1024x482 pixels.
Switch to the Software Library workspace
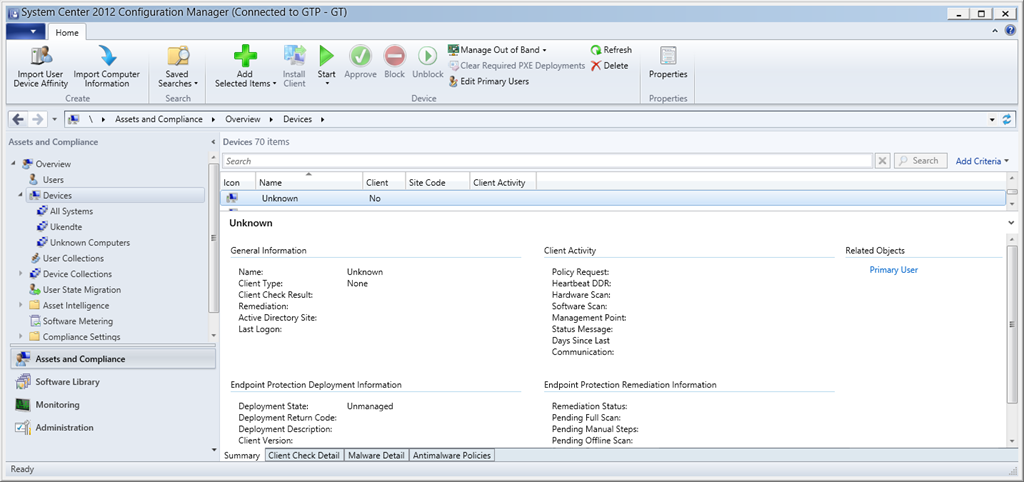67,382
